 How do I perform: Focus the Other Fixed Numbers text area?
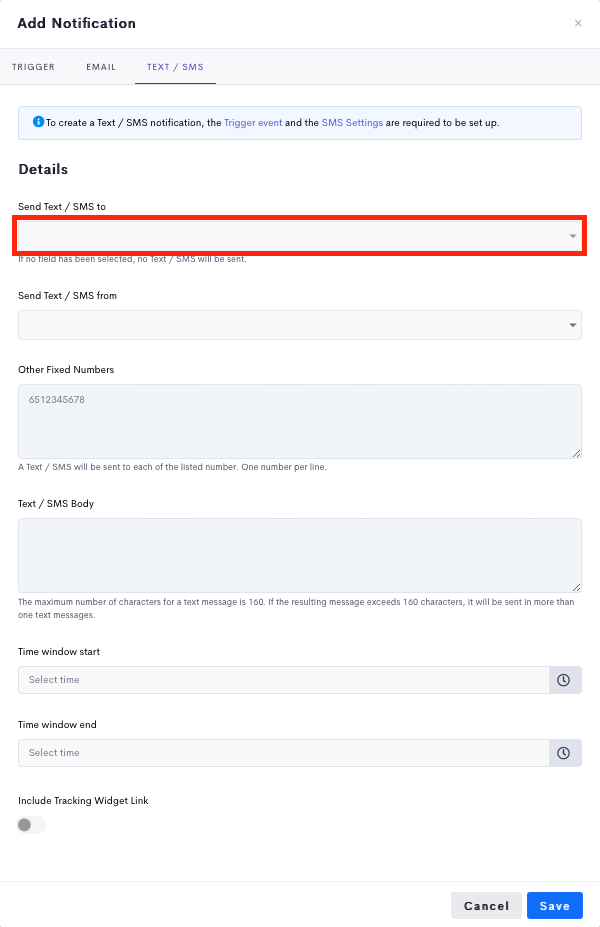tap(300, 422)
